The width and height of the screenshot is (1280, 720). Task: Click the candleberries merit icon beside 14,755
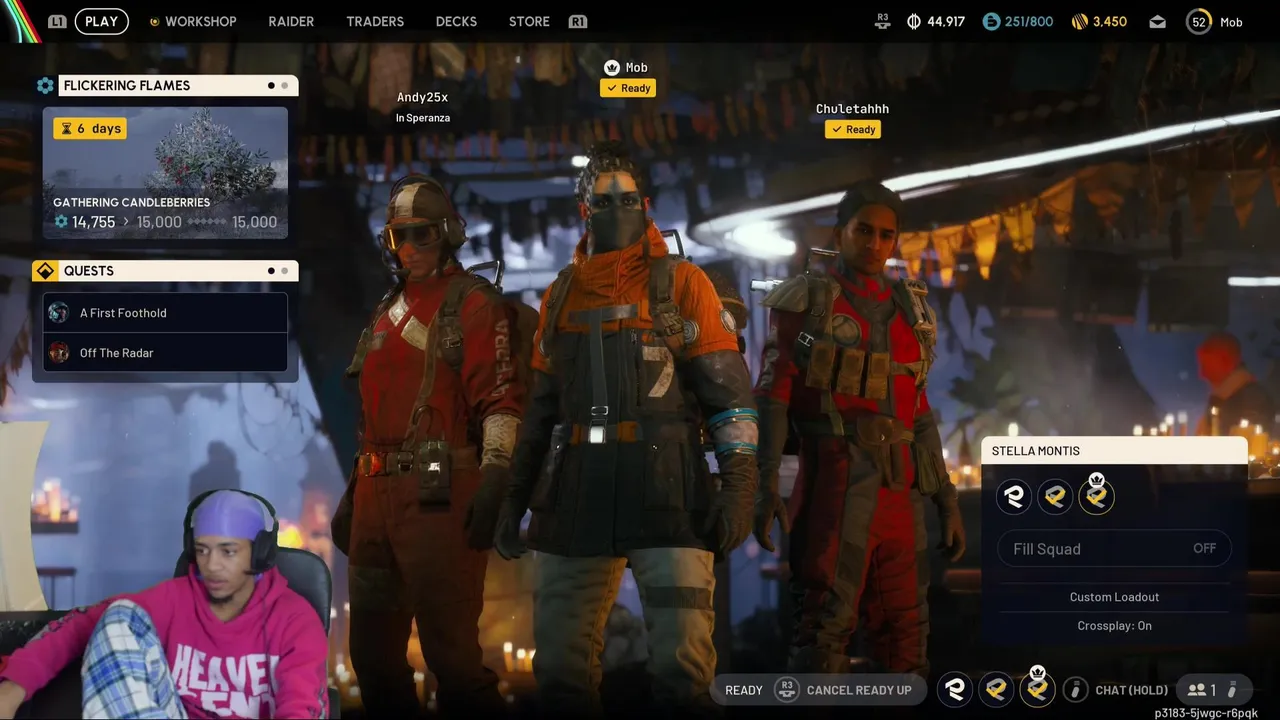click(61, 222)
